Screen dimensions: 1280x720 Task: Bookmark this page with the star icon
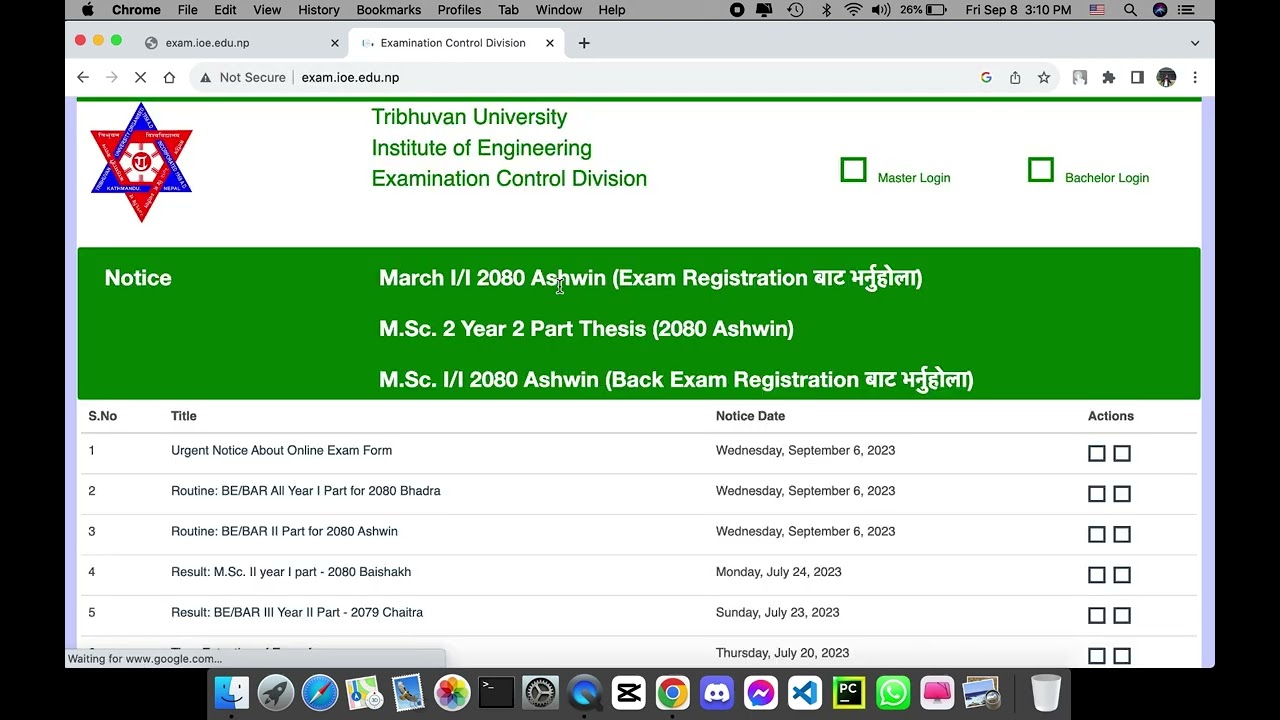coord(1044,77)
